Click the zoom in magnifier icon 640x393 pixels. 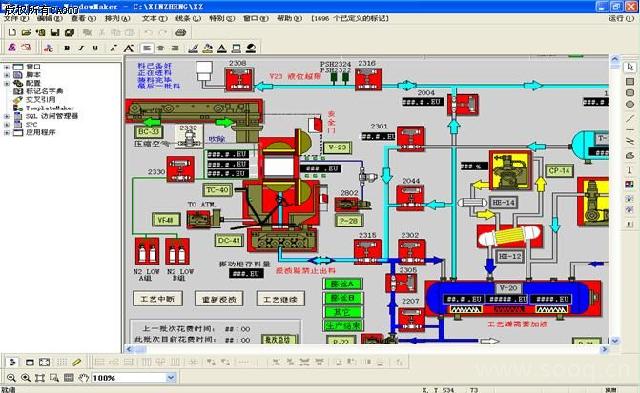[26, 378]
